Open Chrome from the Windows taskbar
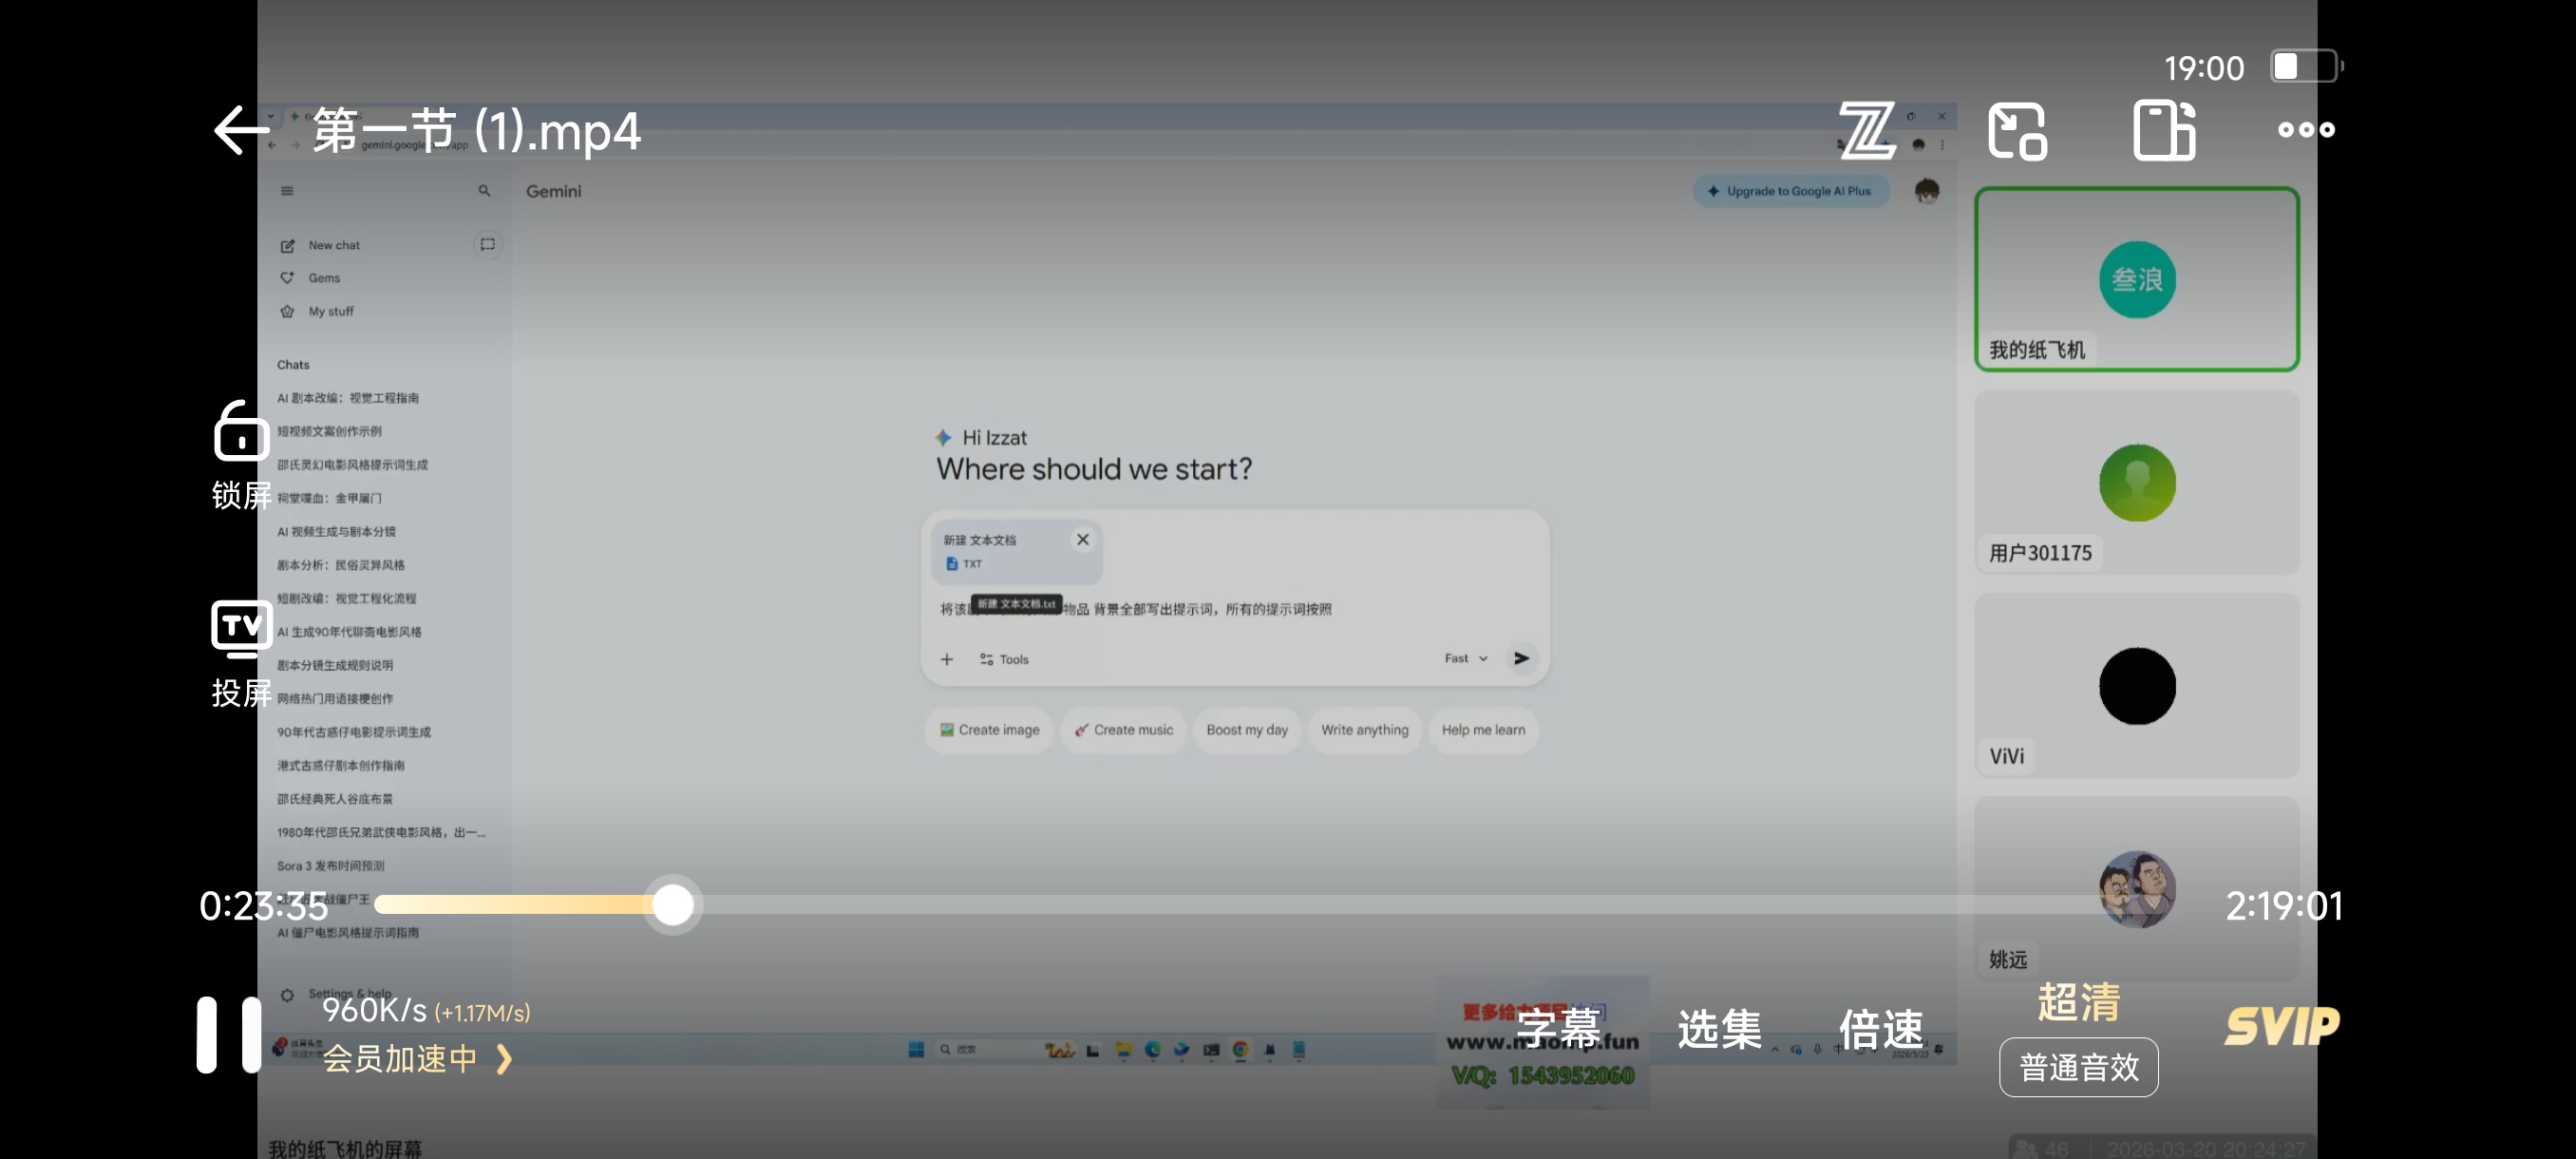2576x1159 pixels. [x=1240, y=1049]
